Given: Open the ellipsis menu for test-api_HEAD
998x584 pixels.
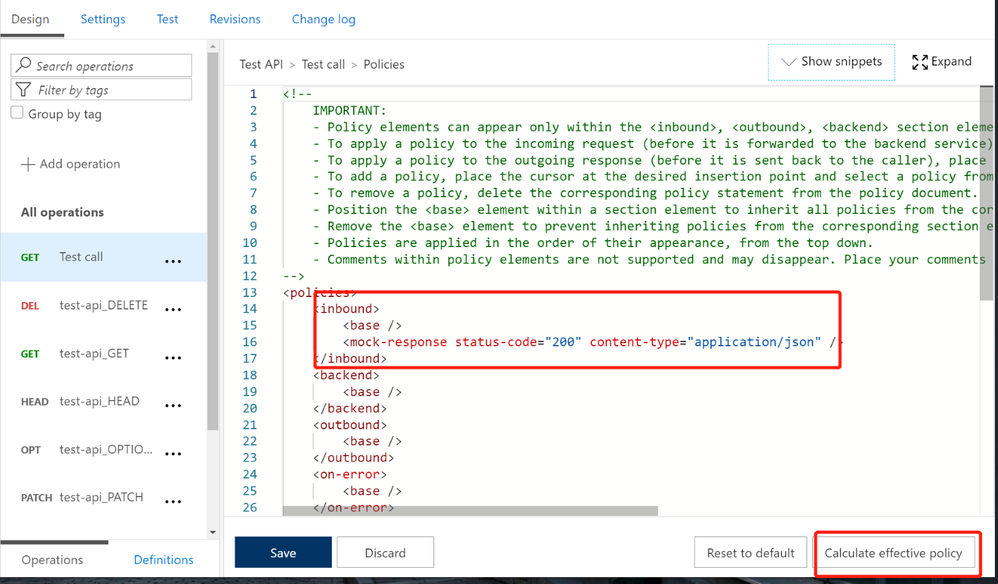Looking at the screenshot, I should (173, 405).
